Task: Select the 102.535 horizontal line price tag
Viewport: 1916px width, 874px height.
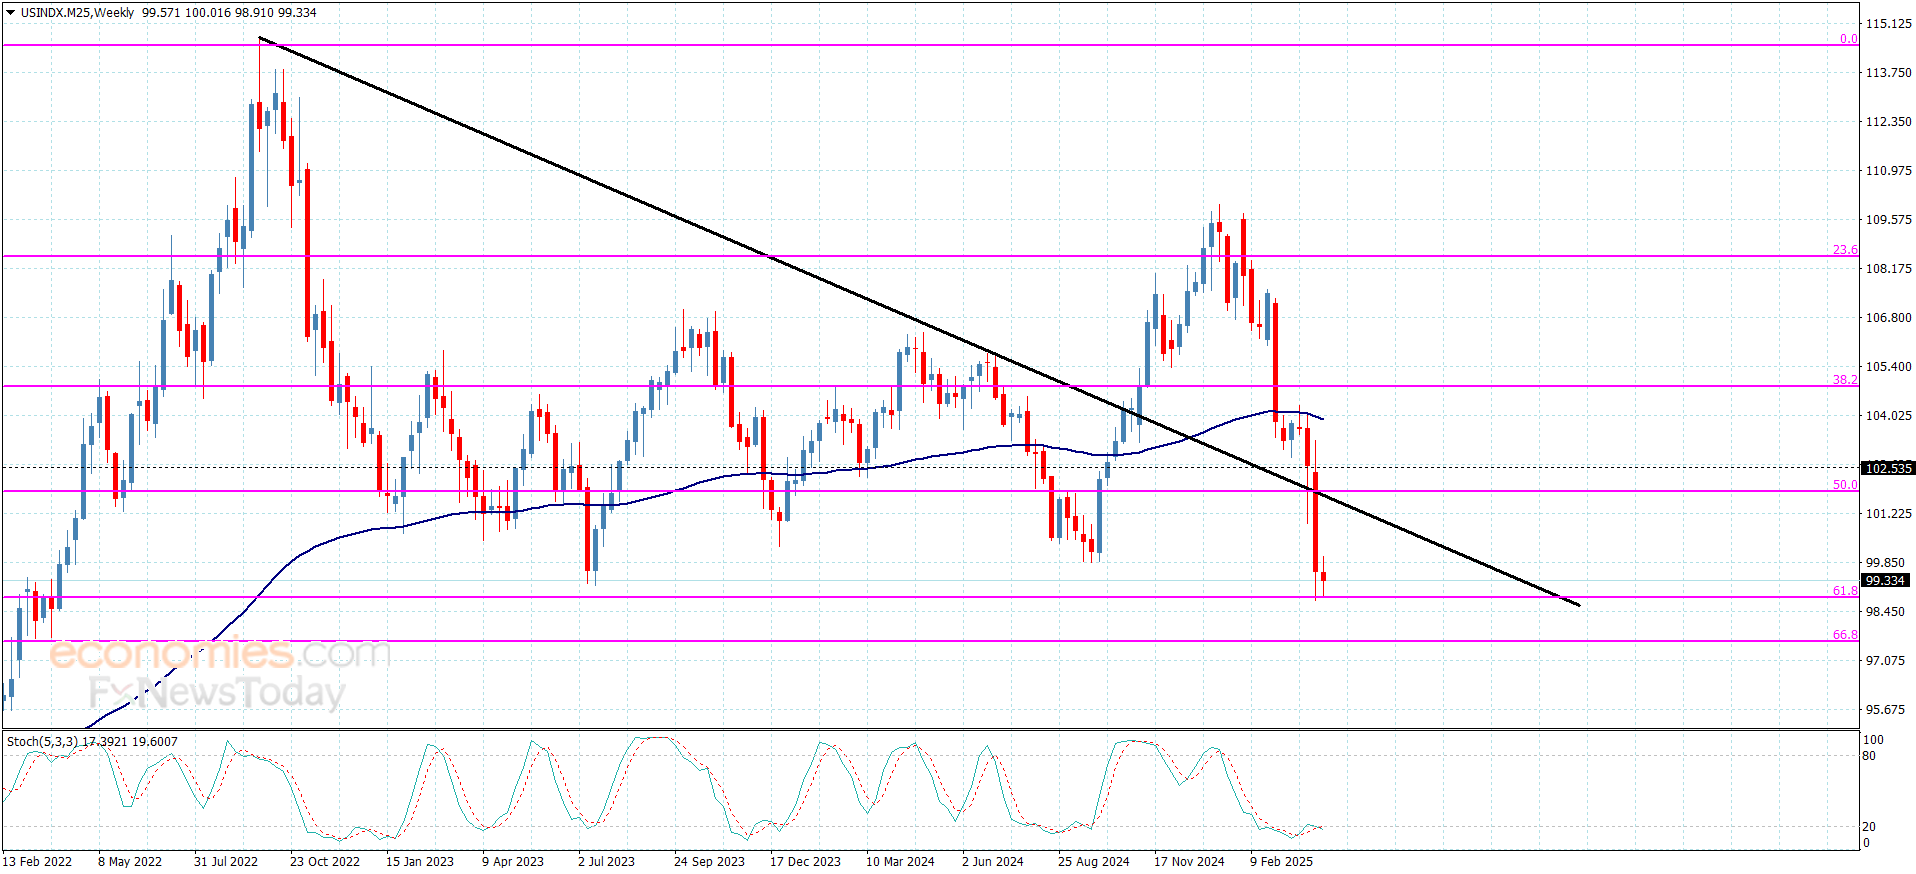Action: point(1888,468)
